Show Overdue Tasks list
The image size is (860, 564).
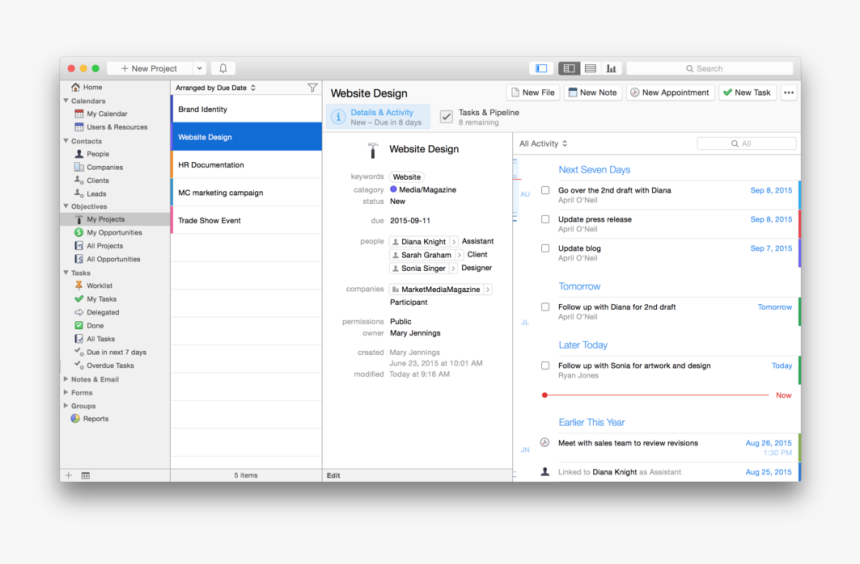pos(104,365)
